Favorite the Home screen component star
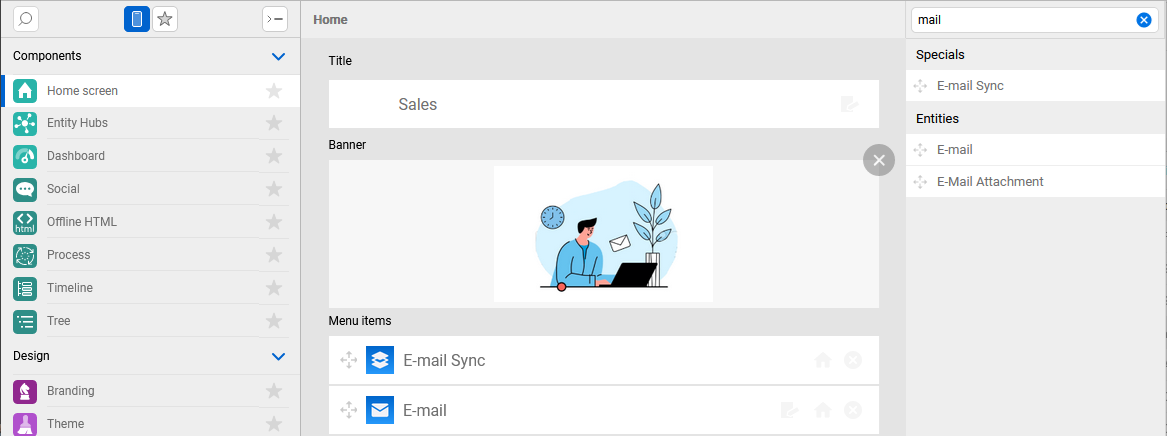 coord(274,91)
